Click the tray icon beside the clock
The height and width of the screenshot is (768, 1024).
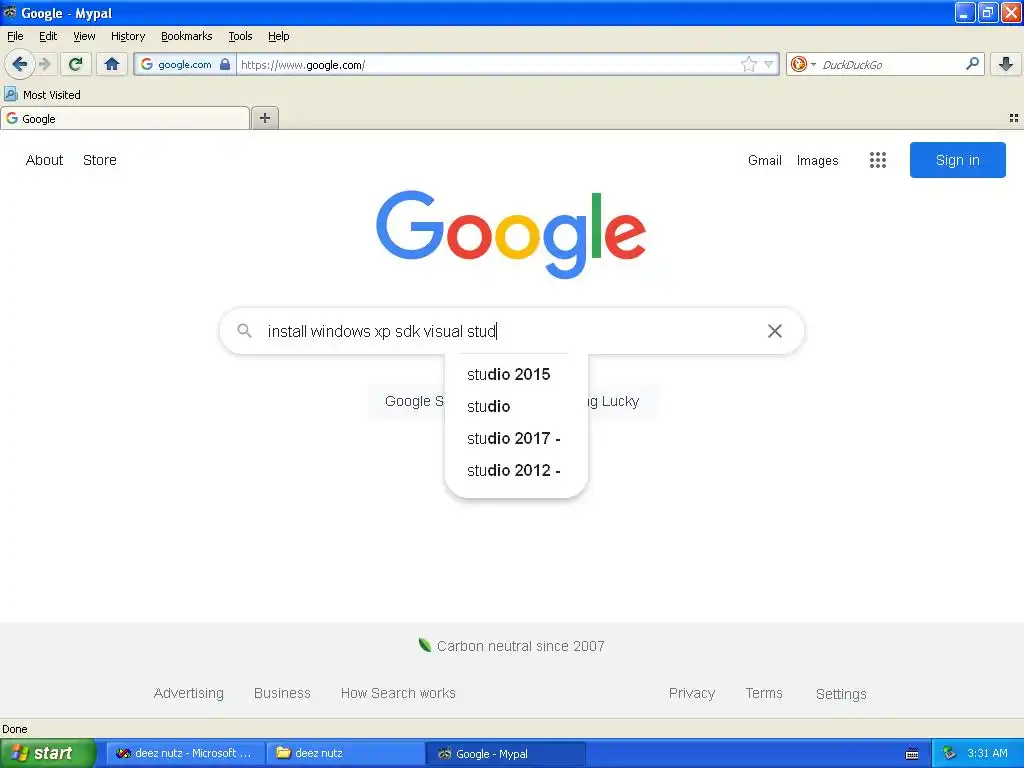(x=950, y=754)
